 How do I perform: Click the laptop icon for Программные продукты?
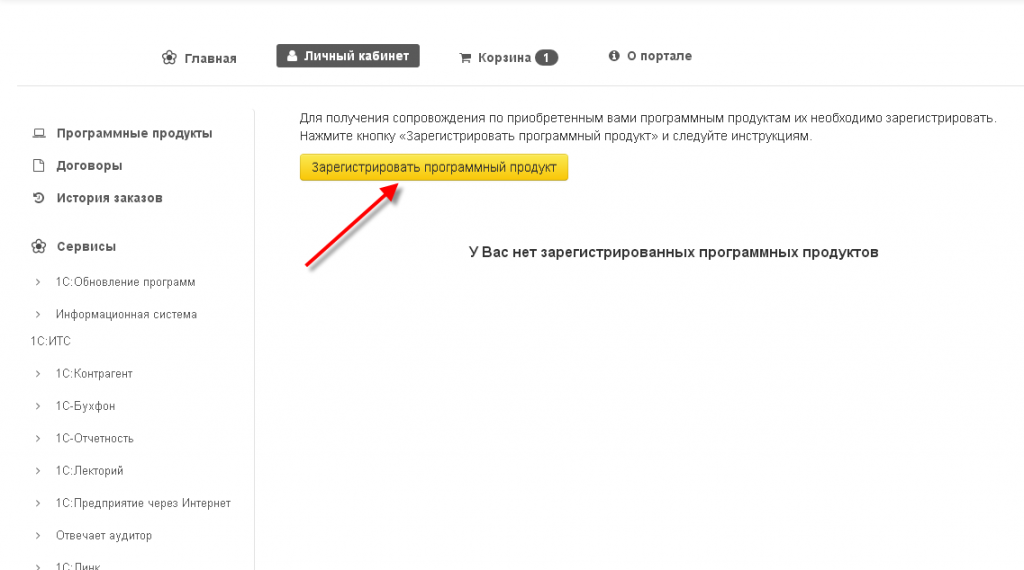(39, 133)
